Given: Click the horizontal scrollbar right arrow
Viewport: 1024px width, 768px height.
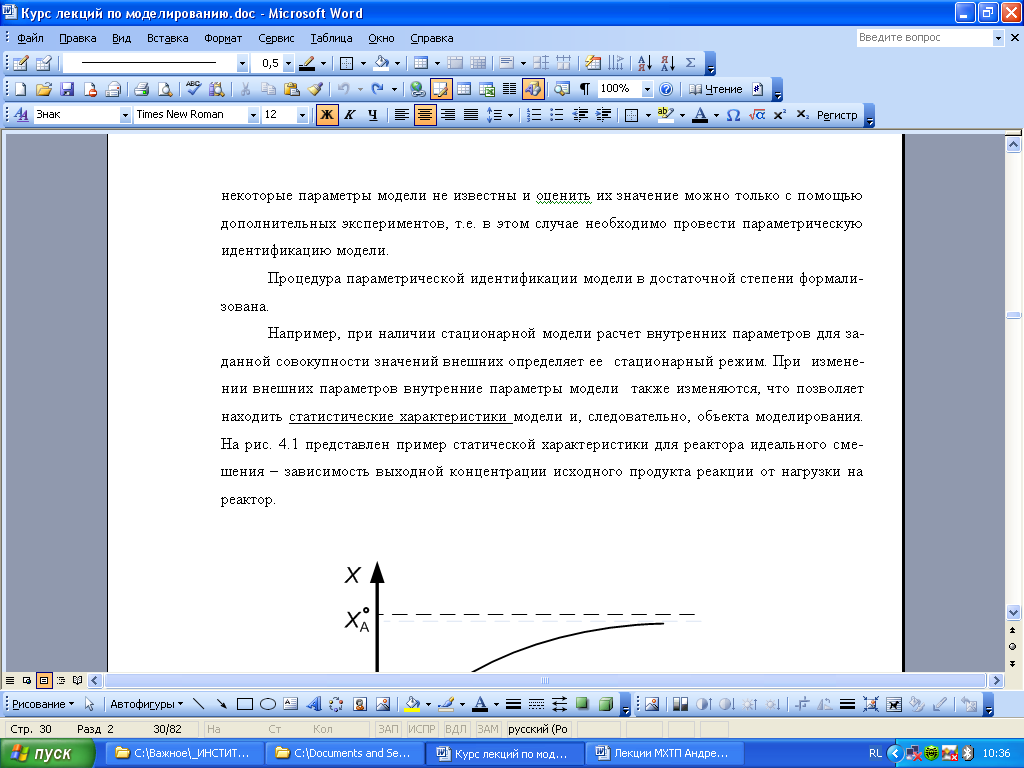Looking at the screenshot, I should pyautogui.click(x=996, y=680).
